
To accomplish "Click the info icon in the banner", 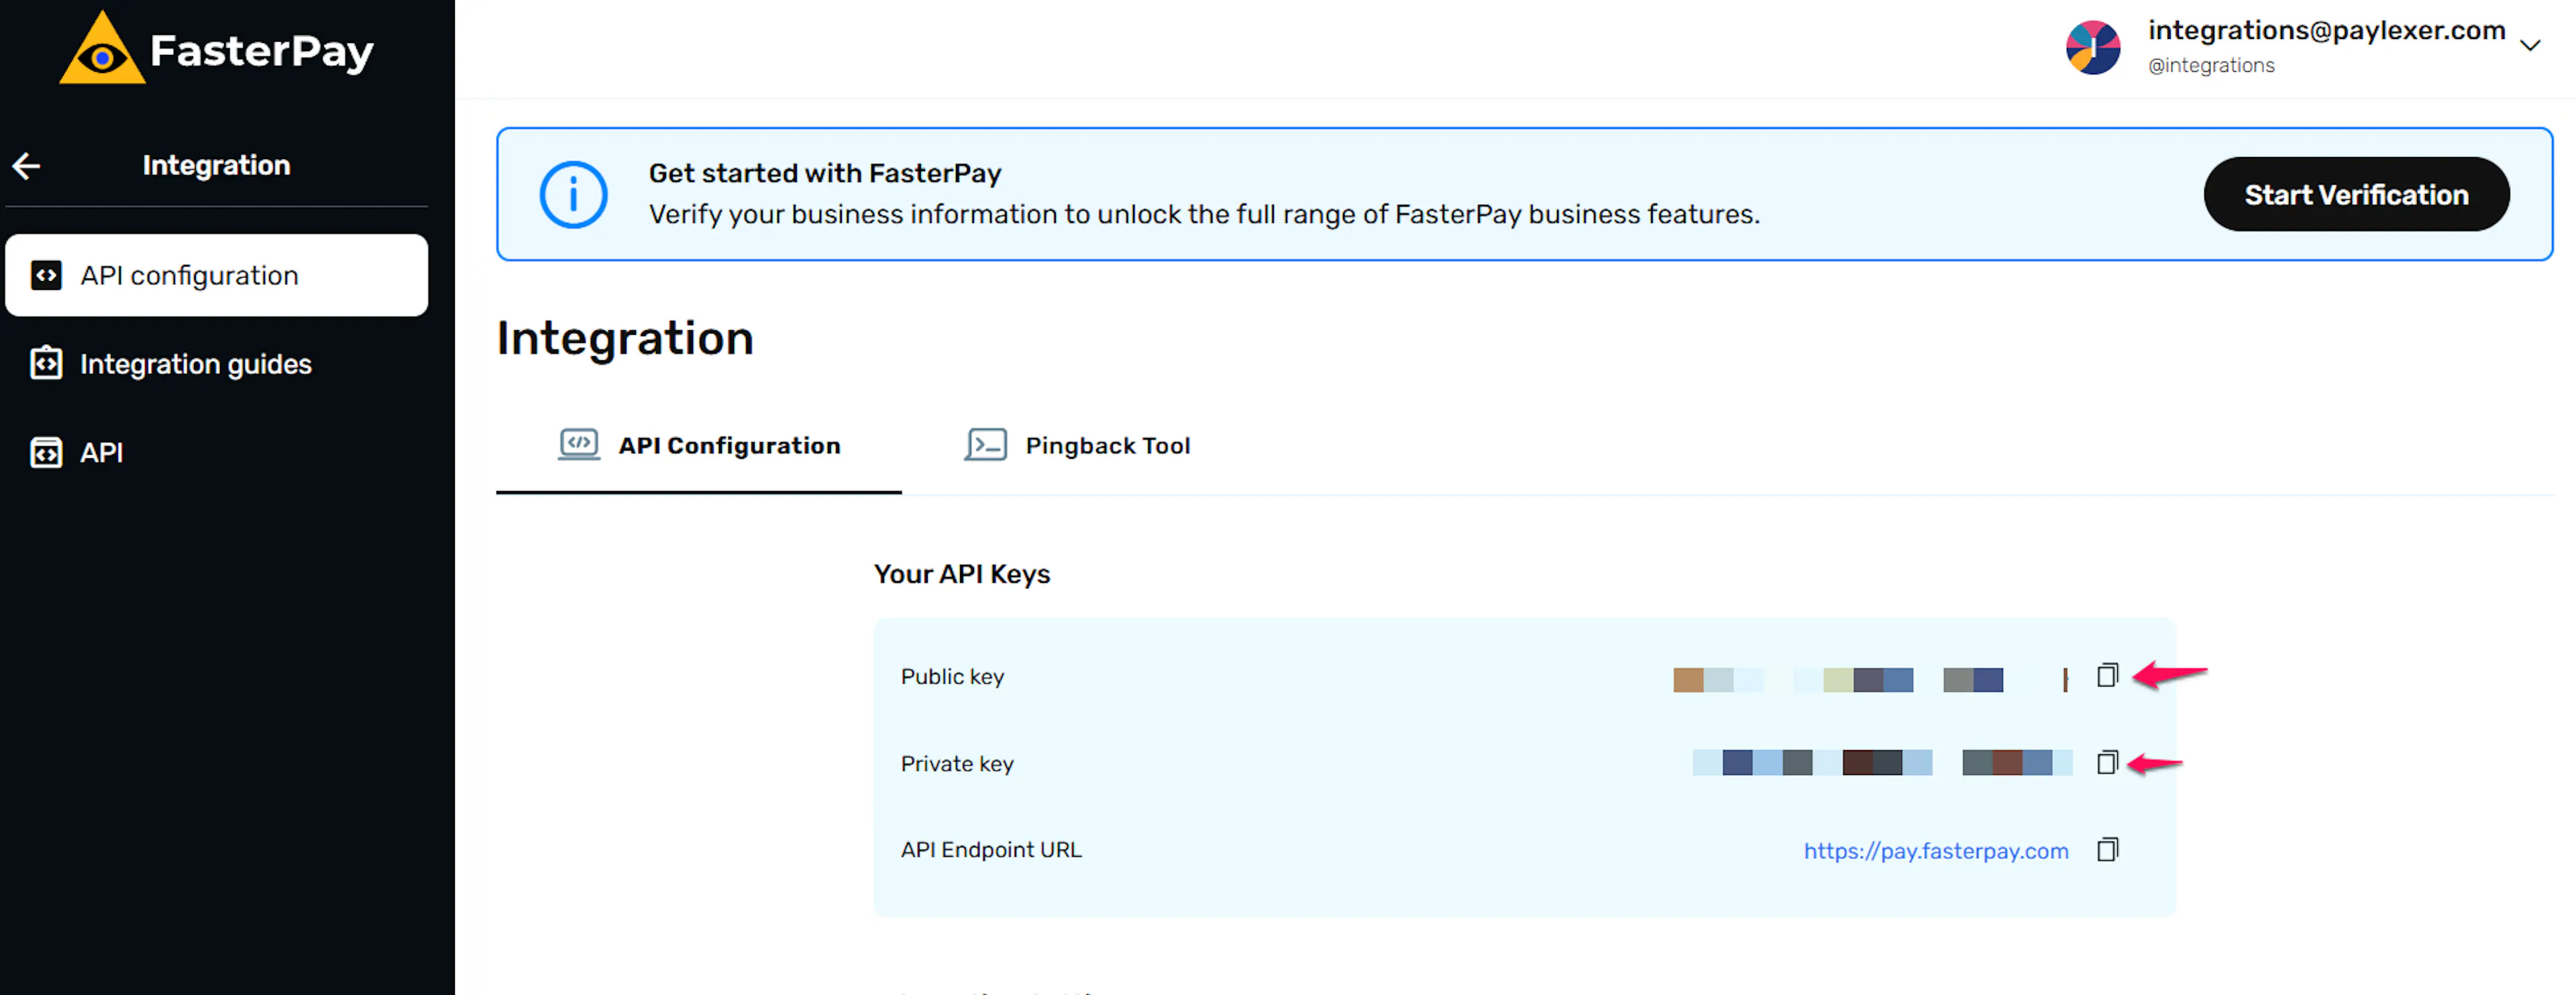I will tap(573, 195).
